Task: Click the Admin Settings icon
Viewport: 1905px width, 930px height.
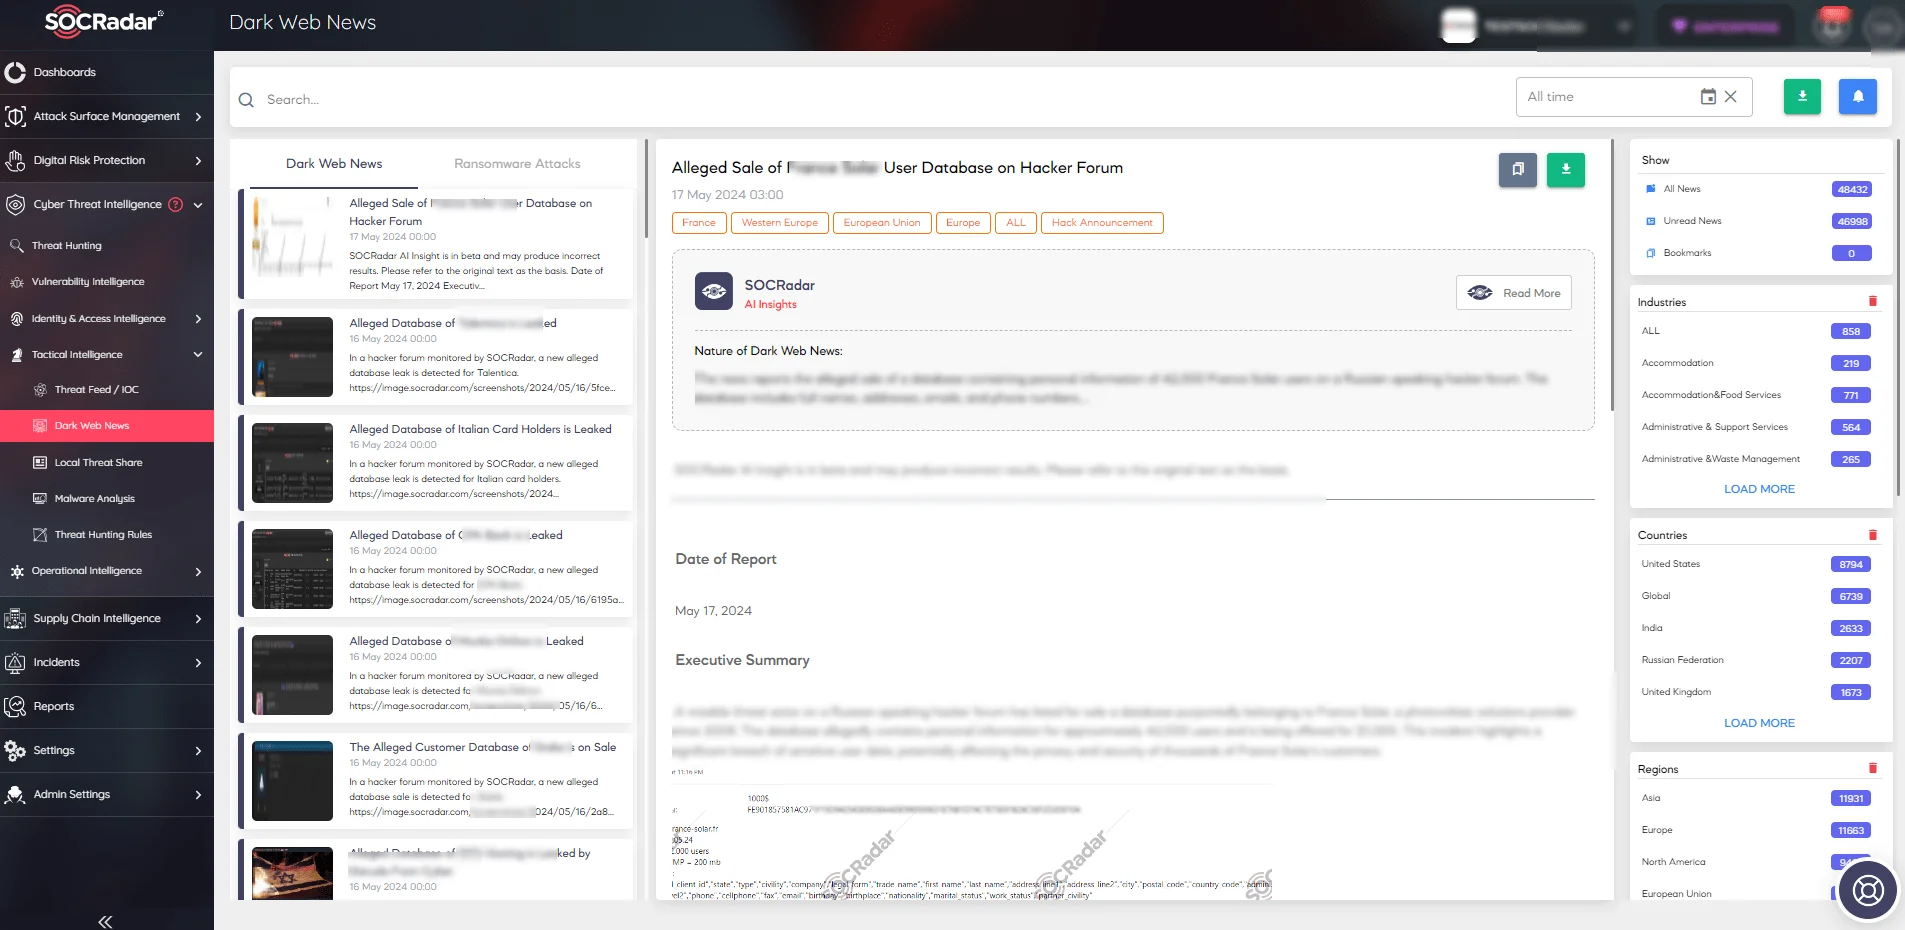Action: click(x=15, y=795)
